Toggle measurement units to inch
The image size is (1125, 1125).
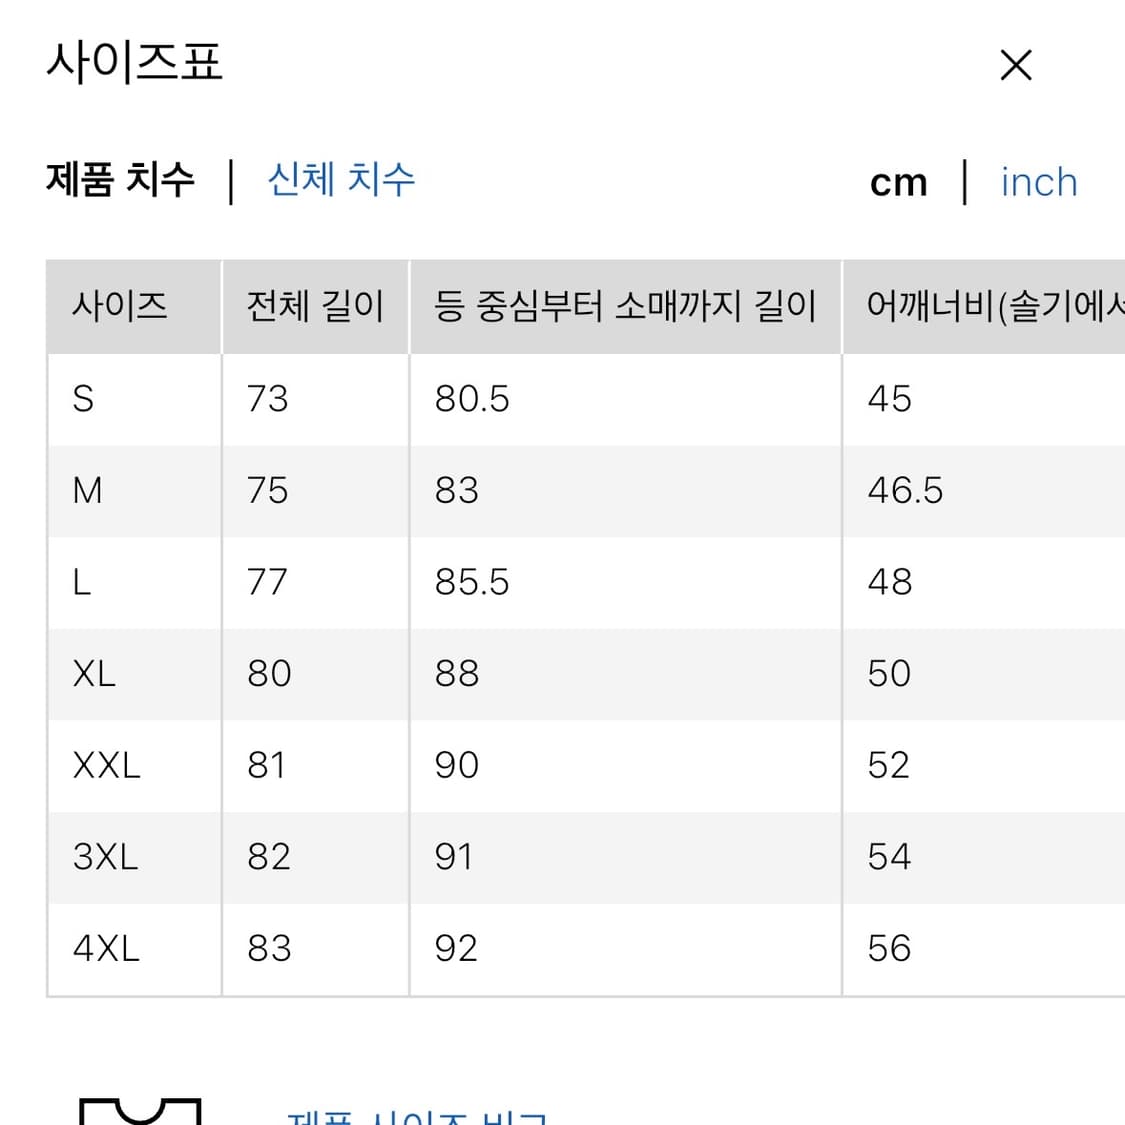[1038, 182]
